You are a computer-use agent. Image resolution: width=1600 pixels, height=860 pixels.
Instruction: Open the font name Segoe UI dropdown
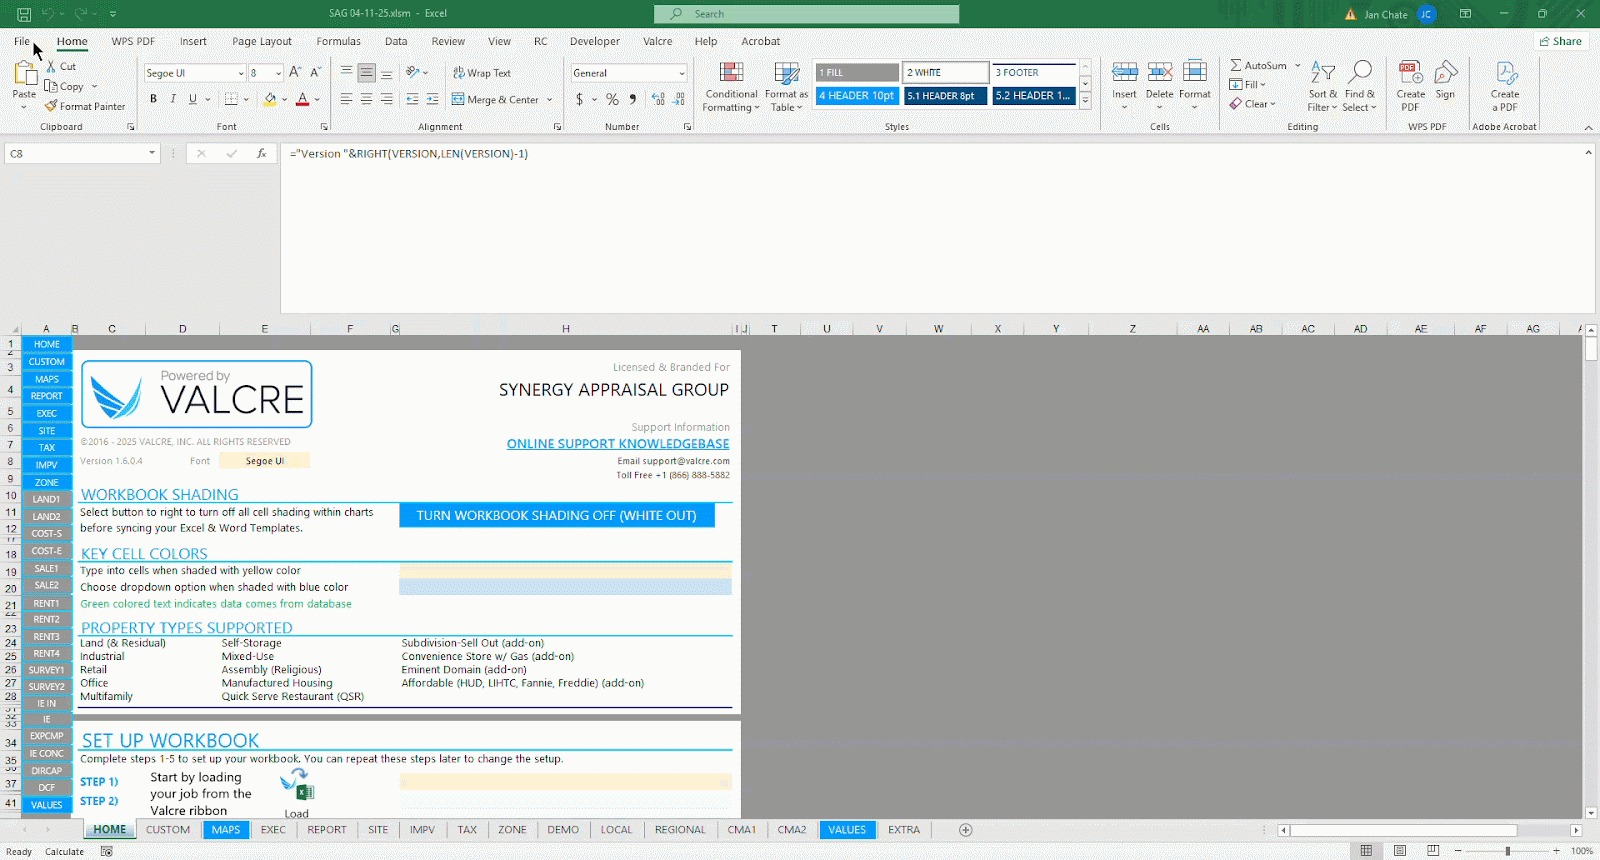pyautogui.click(x=240, y=73)
